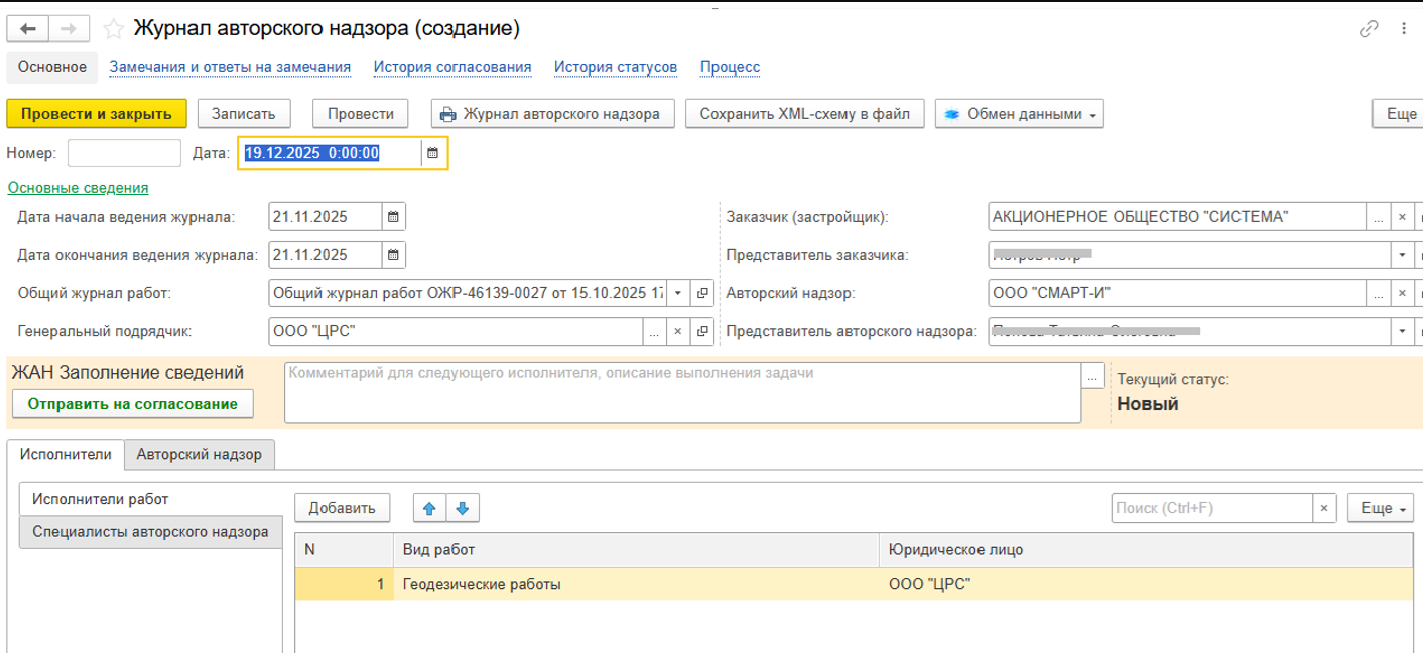Open Генеральный подрядчик record via open icon
1423x653 pixels.
coord(703,331)
